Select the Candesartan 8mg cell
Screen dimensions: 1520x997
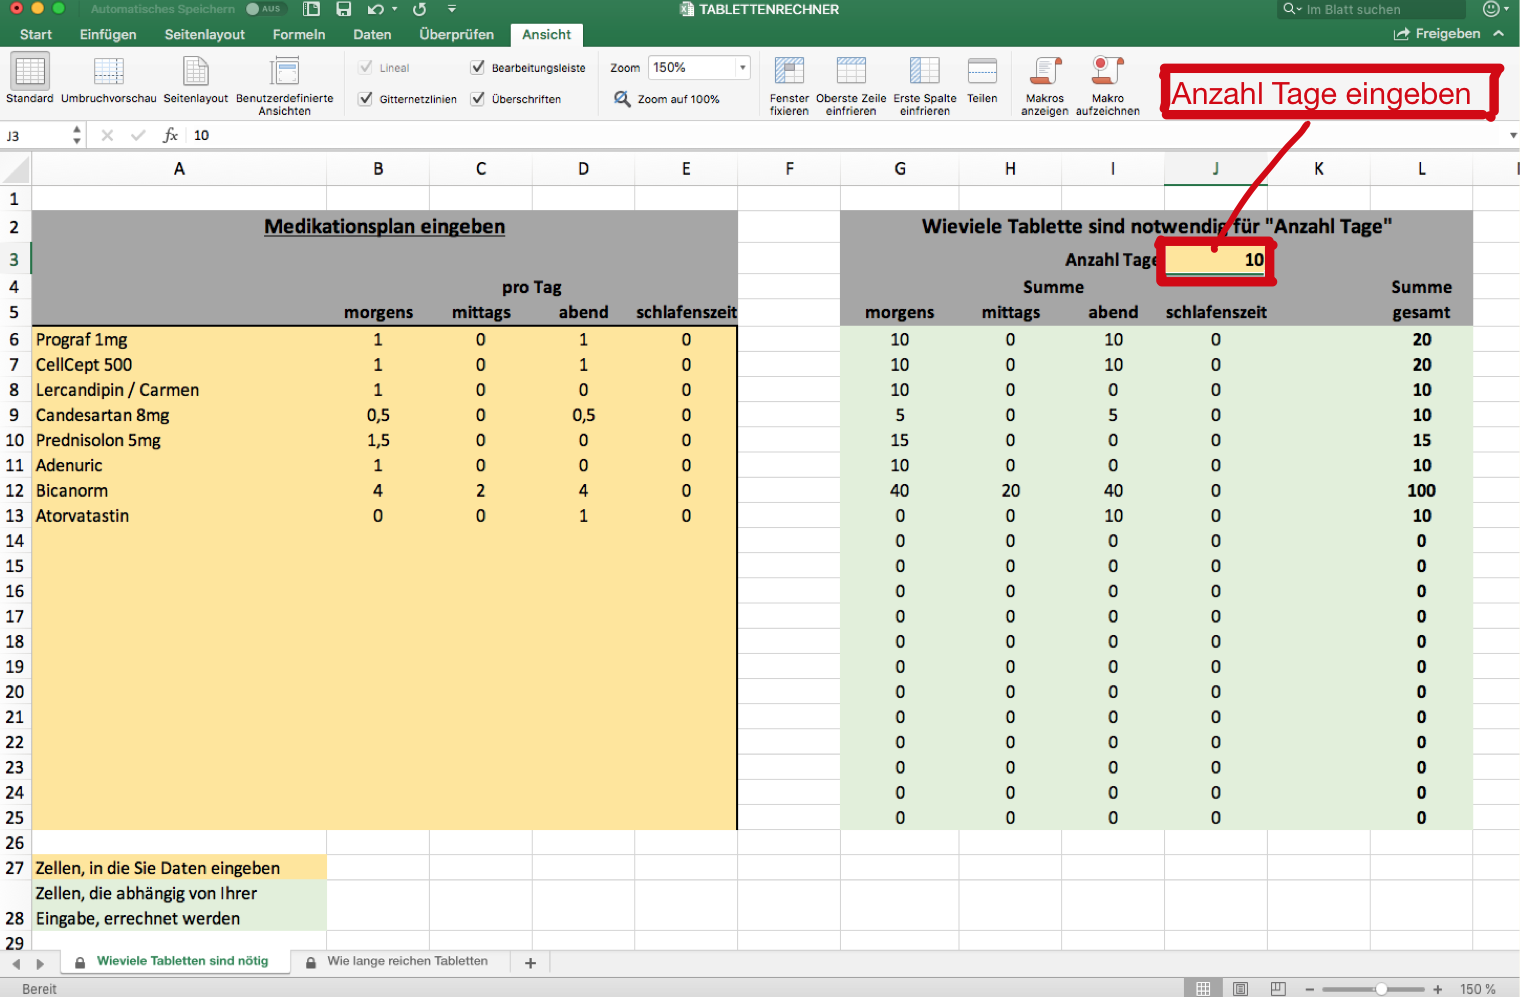click(x=179, y=415)
